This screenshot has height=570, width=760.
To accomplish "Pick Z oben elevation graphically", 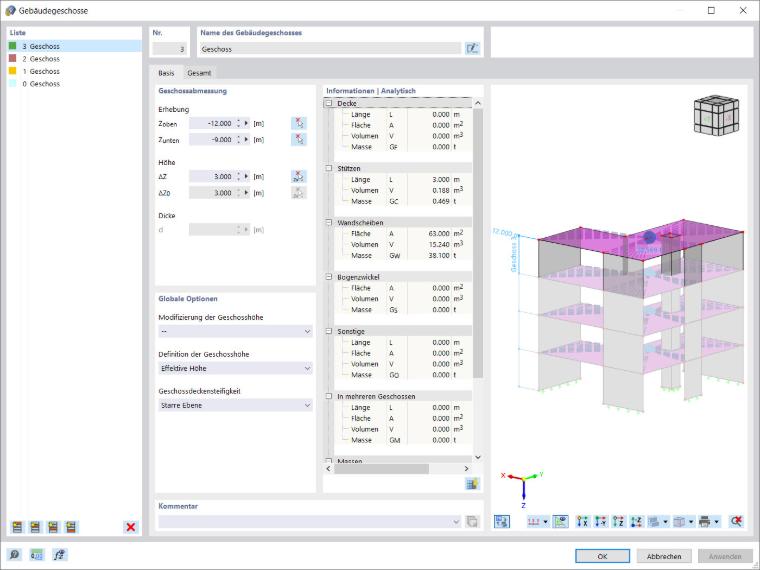I will [x=299, y=123].
